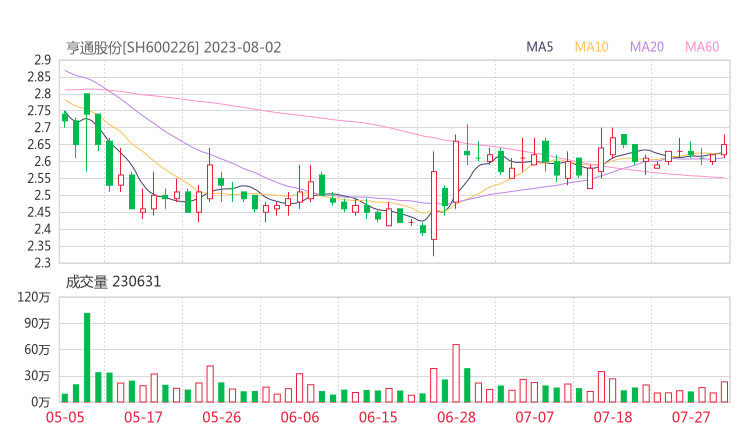This screenshot has width=740, height=440.
Task: Click the tallest red candlestick in the price chart
Action: tap(434, 204)
